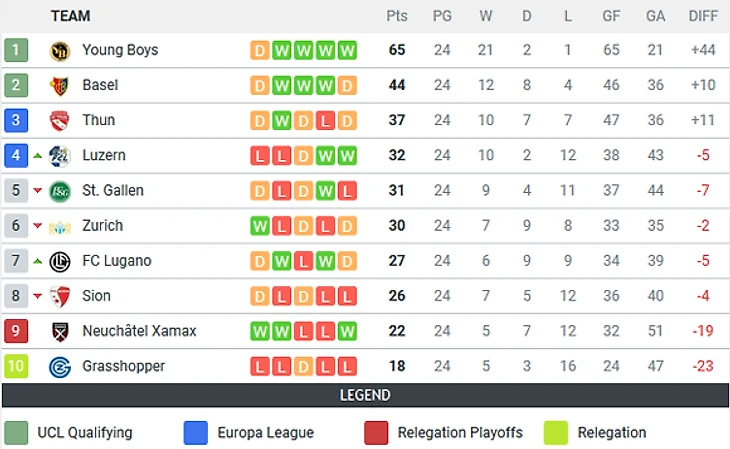
Task: Click the red Relegation Playoffs legend swatch
Action: (x=376, y=433)
